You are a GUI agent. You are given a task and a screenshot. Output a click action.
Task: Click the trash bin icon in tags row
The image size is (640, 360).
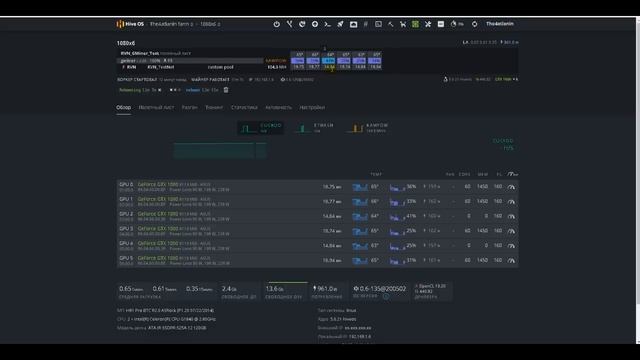pyautogui.click(x=226, y=90)
